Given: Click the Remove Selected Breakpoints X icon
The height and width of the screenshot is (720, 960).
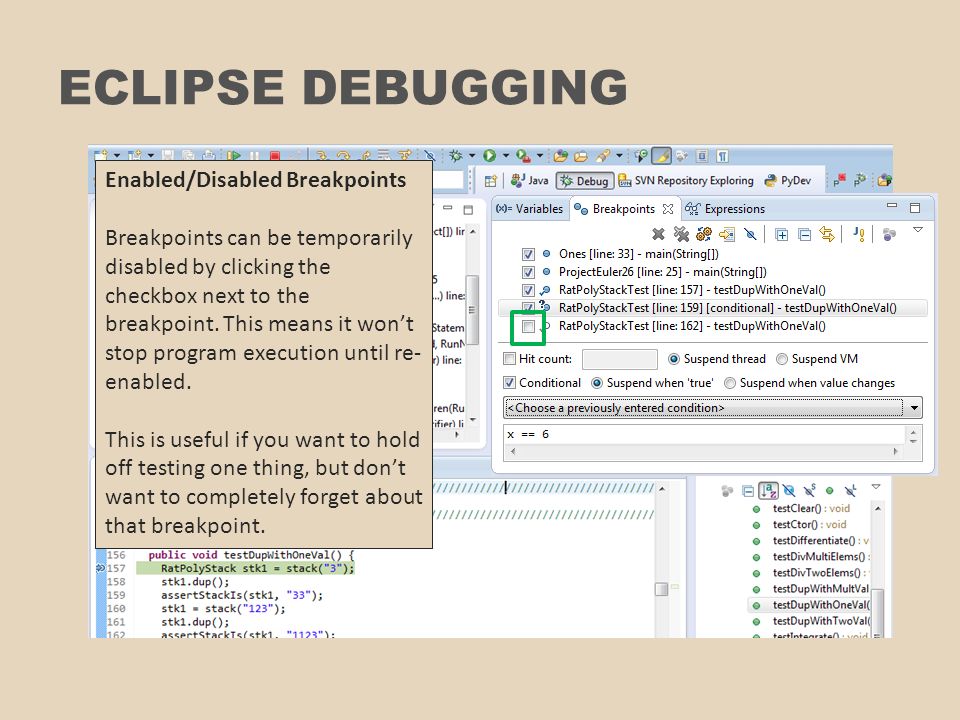Looking at the screenshot, I should click(x=659, y=234).
